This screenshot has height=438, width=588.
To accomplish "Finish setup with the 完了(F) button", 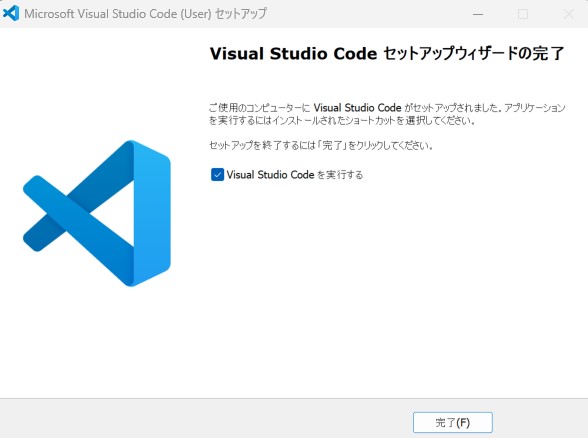I will tap(453, 423).
